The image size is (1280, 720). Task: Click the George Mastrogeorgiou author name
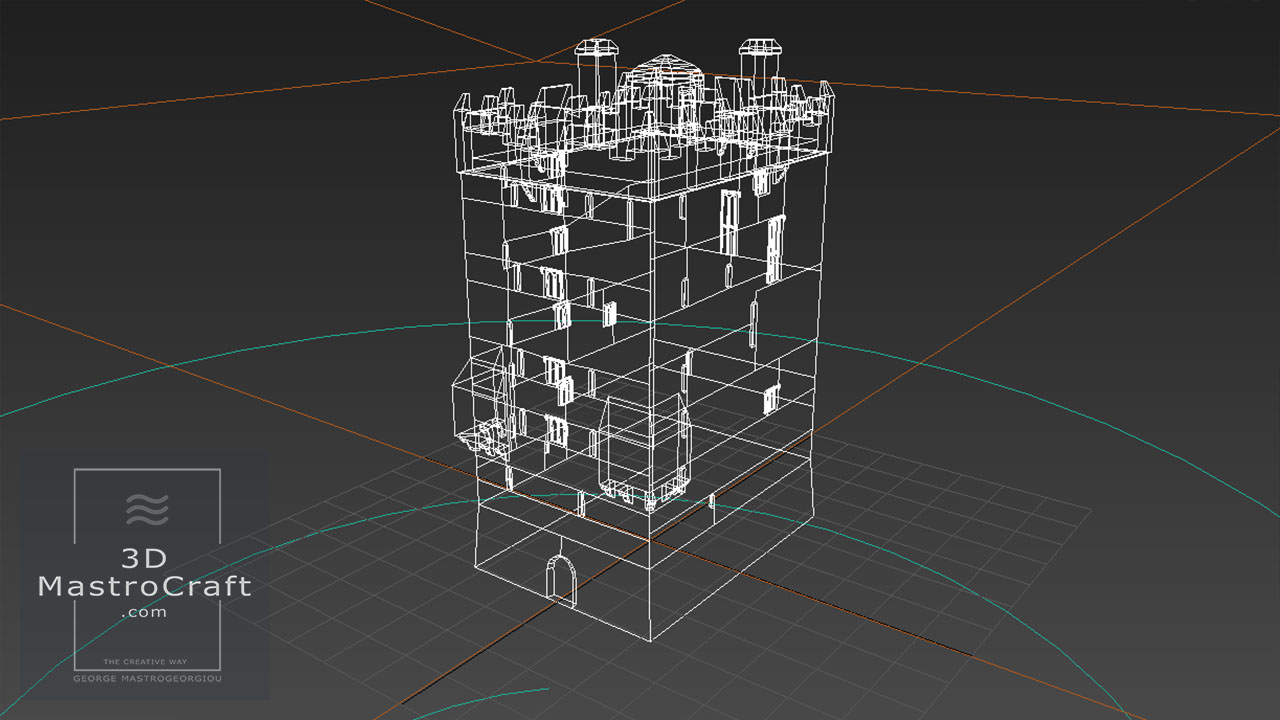click(146, 678)
